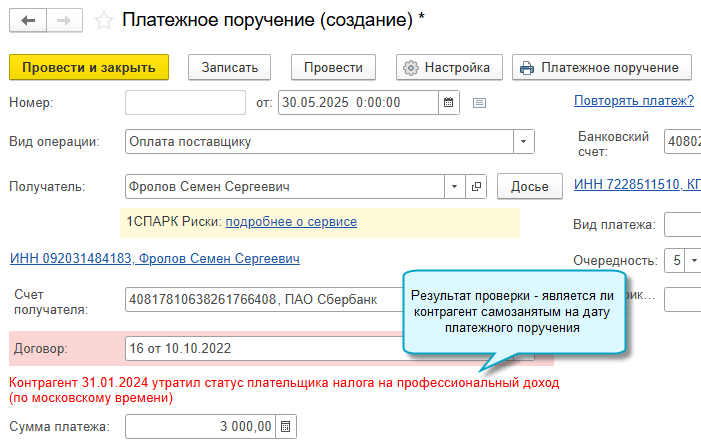
Task: Click the forward navigation arrow
Action: point(64,20)
